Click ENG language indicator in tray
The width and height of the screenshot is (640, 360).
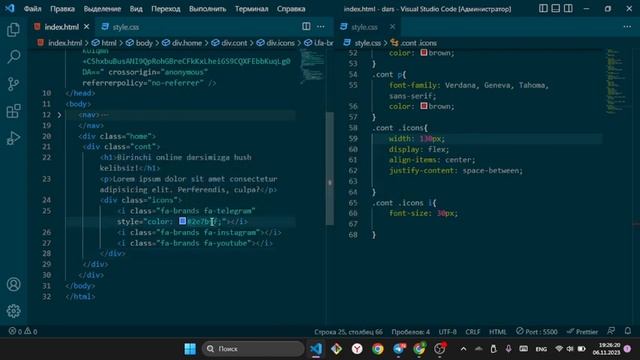[541, 349]
